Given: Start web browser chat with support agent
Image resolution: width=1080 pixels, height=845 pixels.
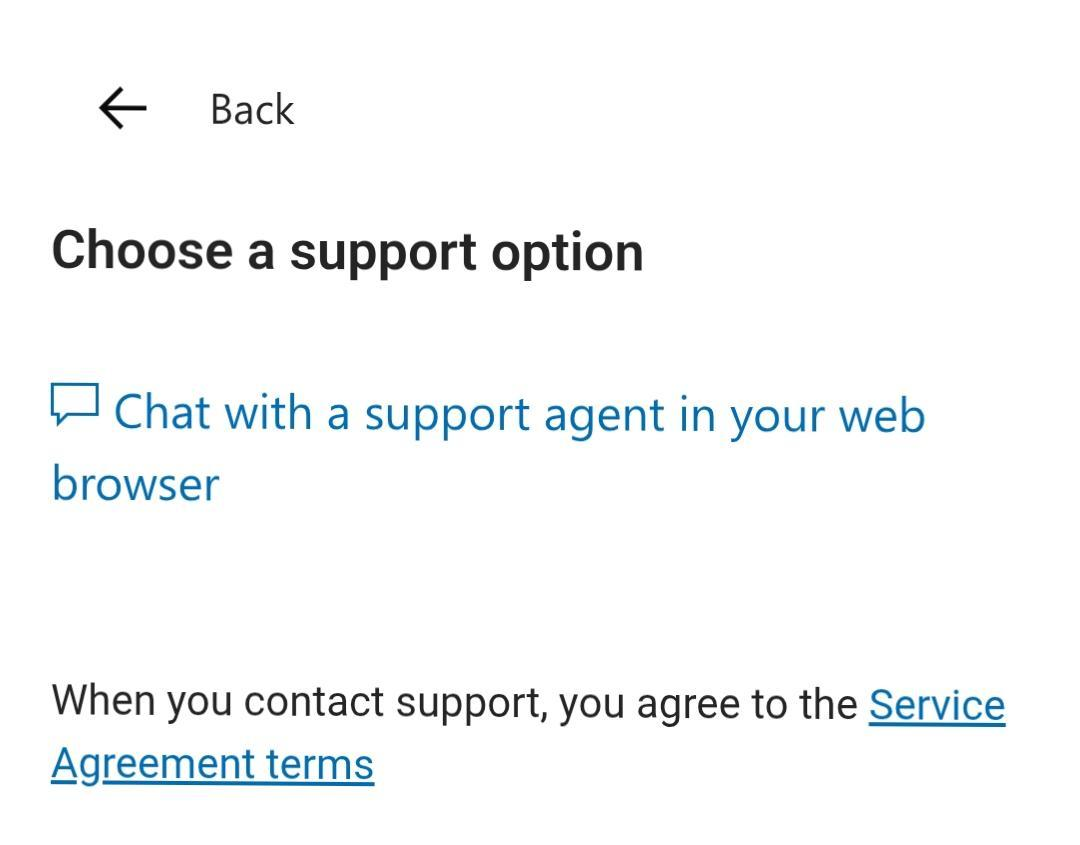Looking at the screenshot, I should point(488,448).
